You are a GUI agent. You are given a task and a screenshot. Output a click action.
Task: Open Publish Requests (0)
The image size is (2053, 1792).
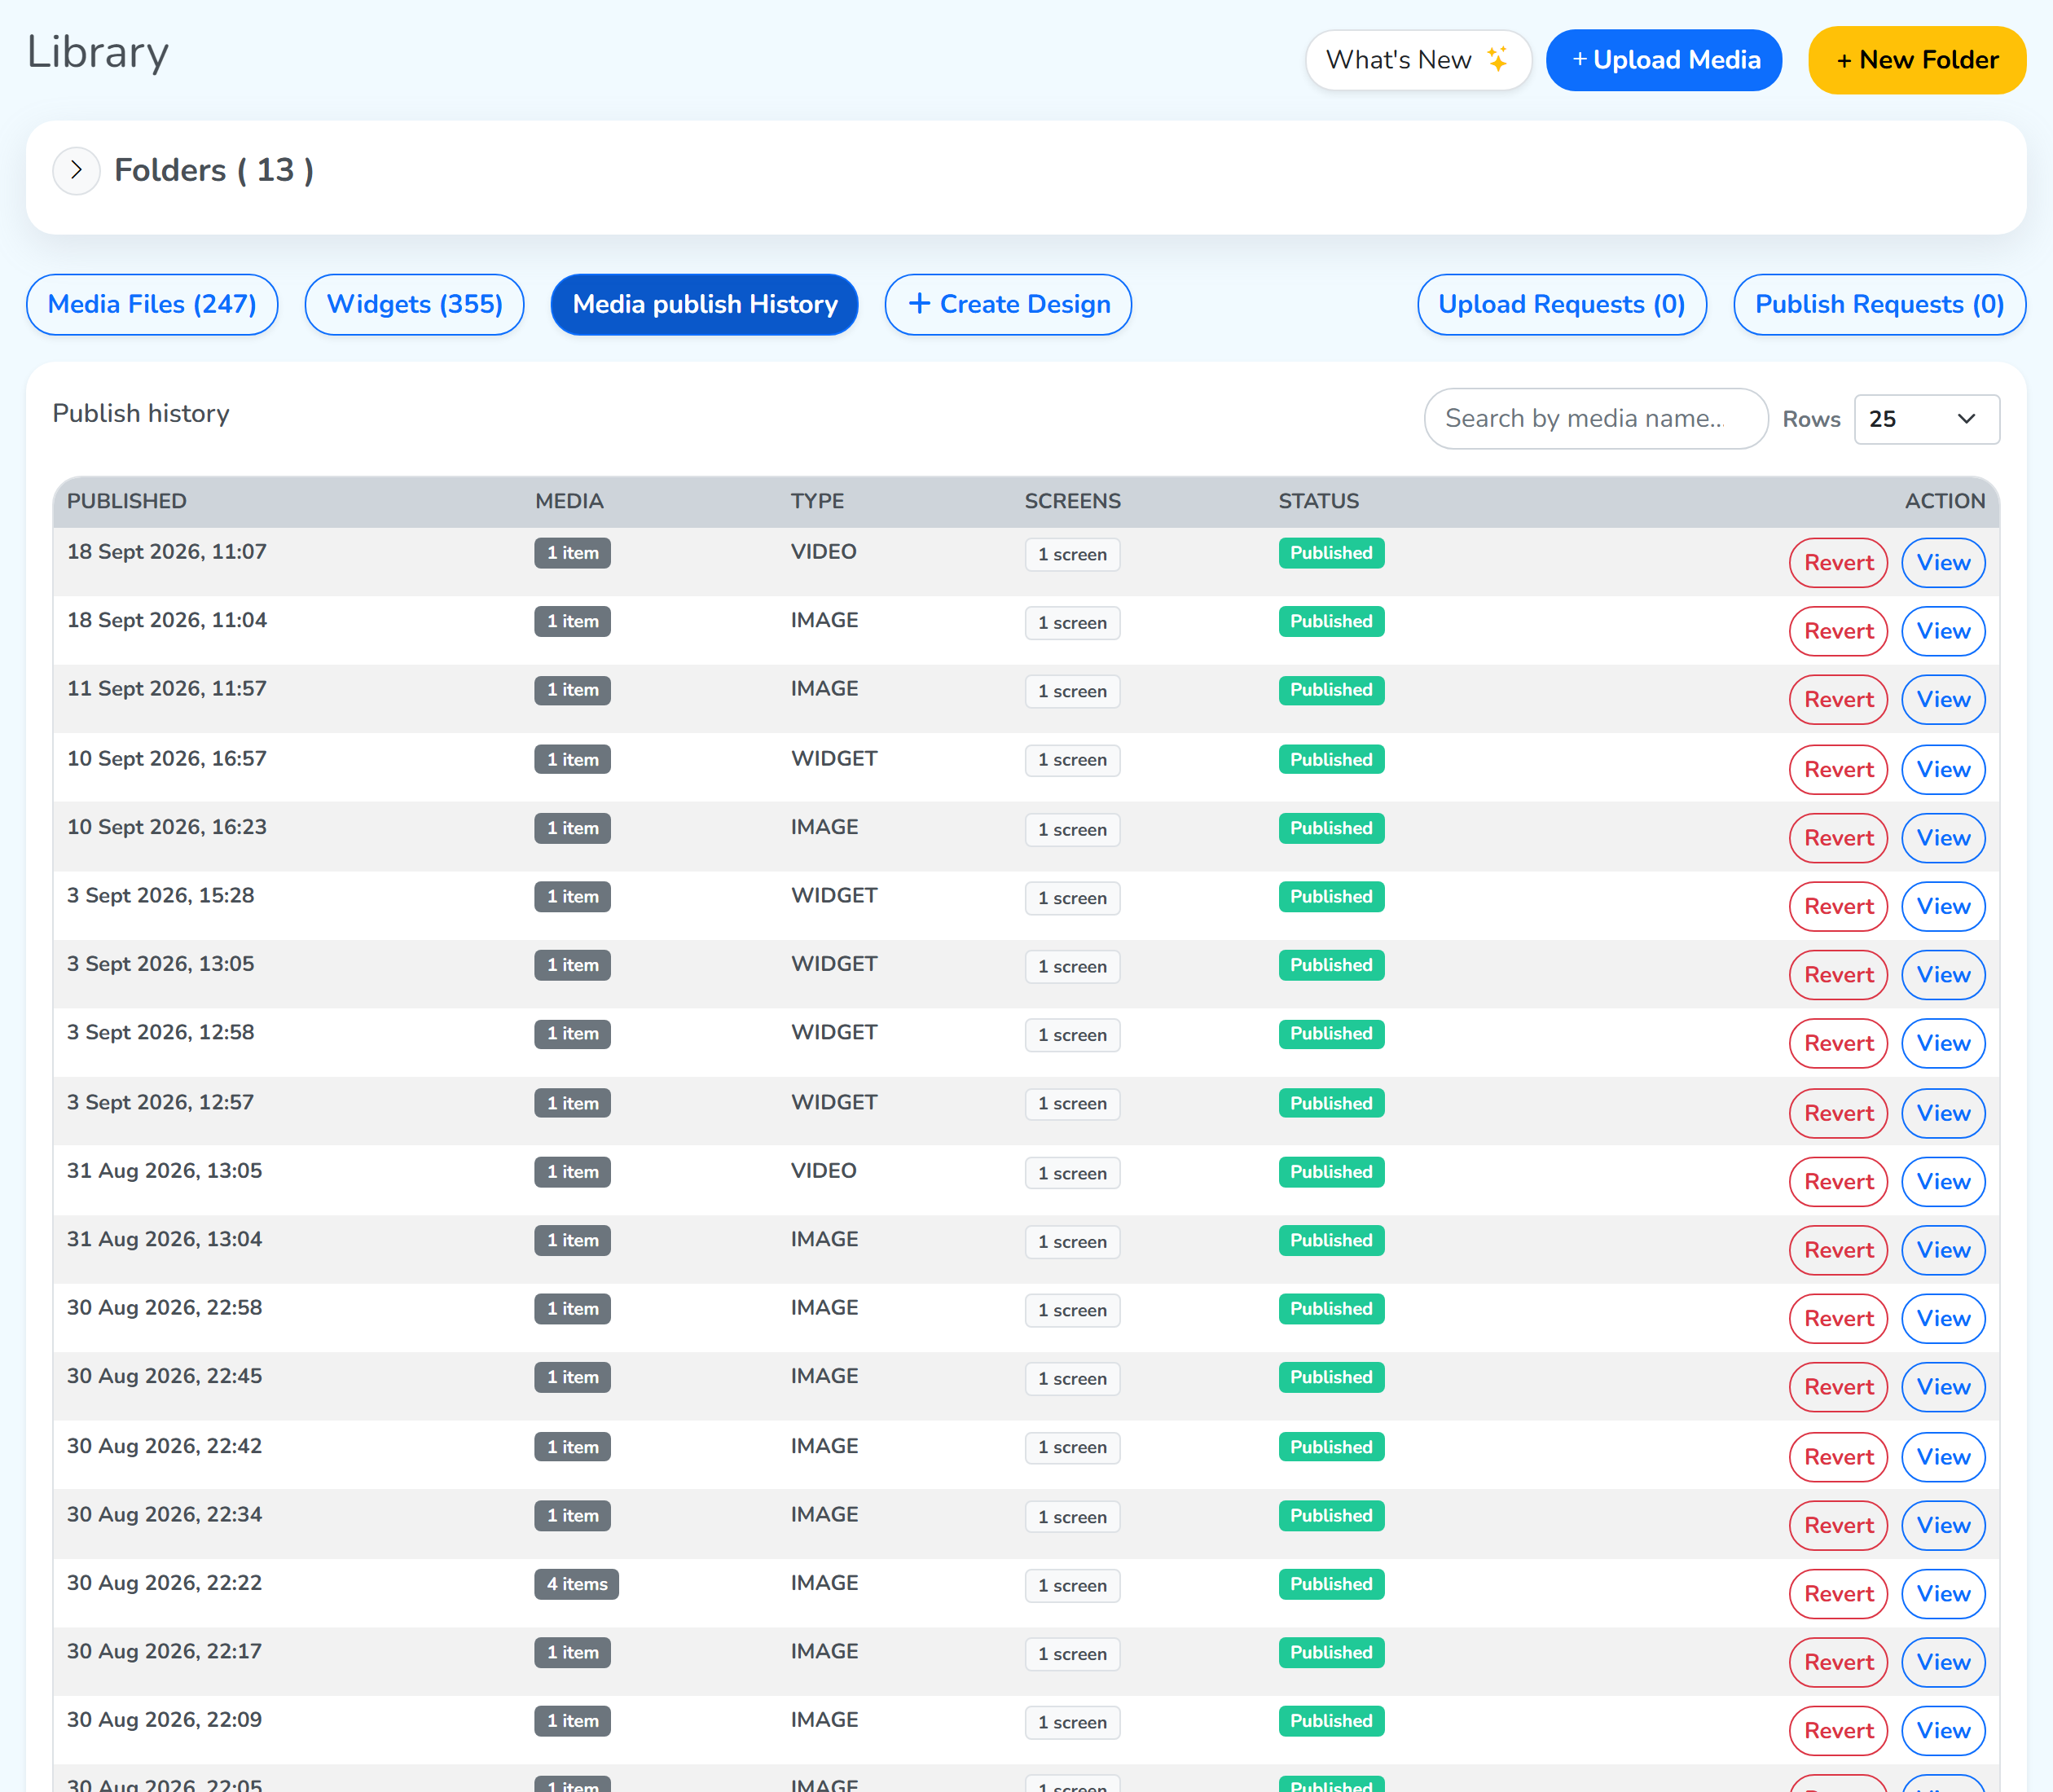coord(1879,304)
